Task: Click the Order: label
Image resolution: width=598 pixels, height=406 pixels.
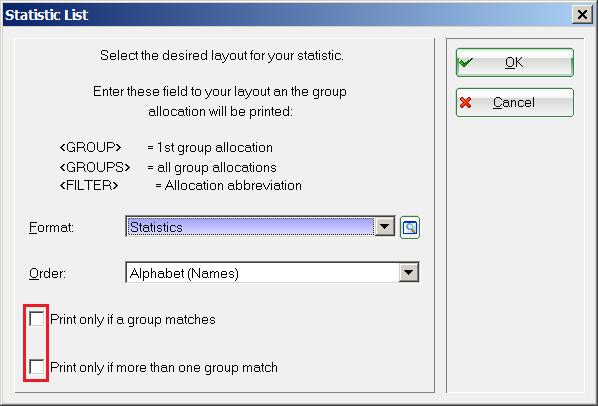Action: click(x=47, y=273)
